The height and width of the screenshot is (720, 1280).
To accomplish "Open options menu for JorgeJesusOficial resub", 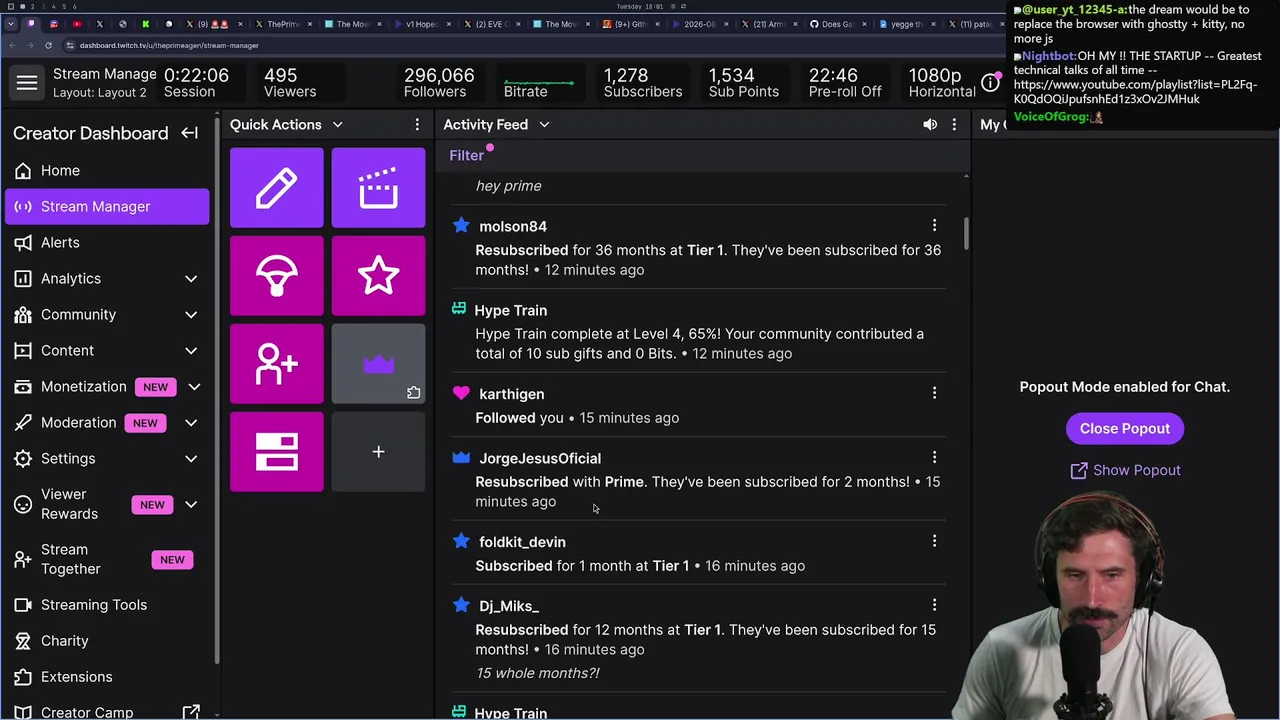I will [934, 458].
